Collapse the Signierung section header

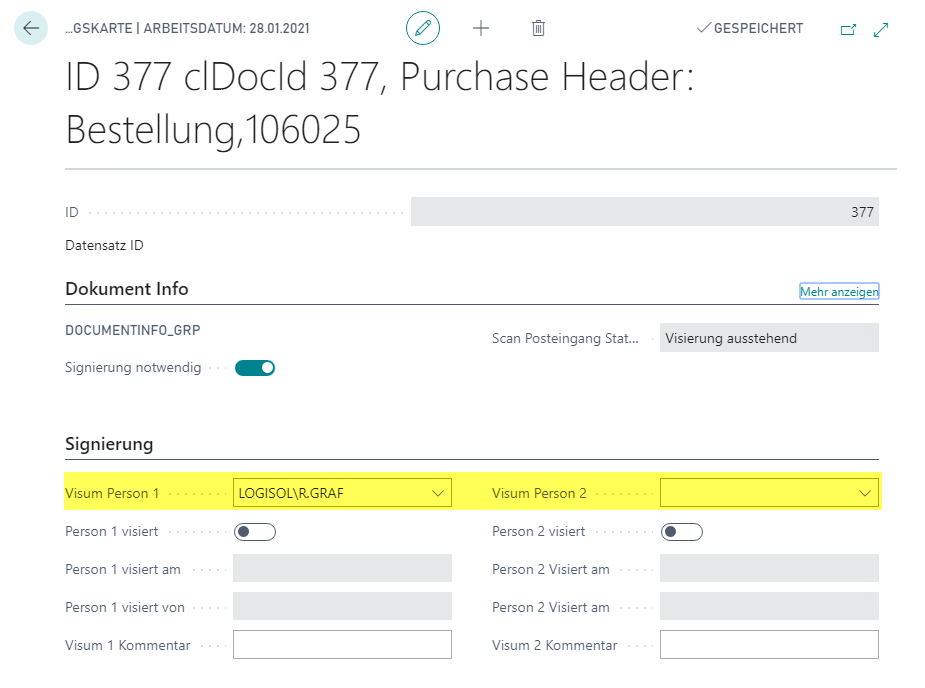pos(109,444)
